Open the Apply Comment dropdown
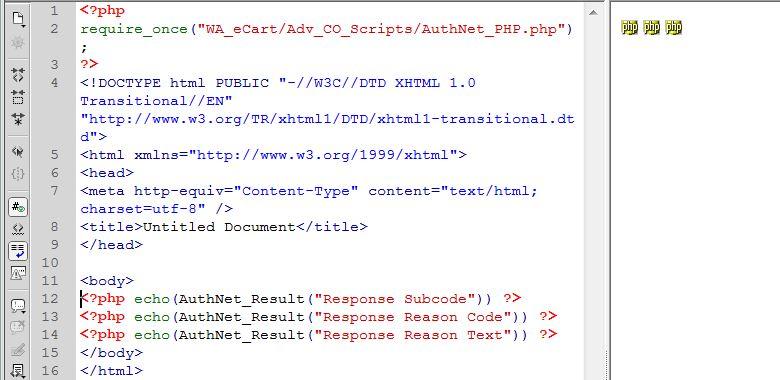 tap(18, 305)
